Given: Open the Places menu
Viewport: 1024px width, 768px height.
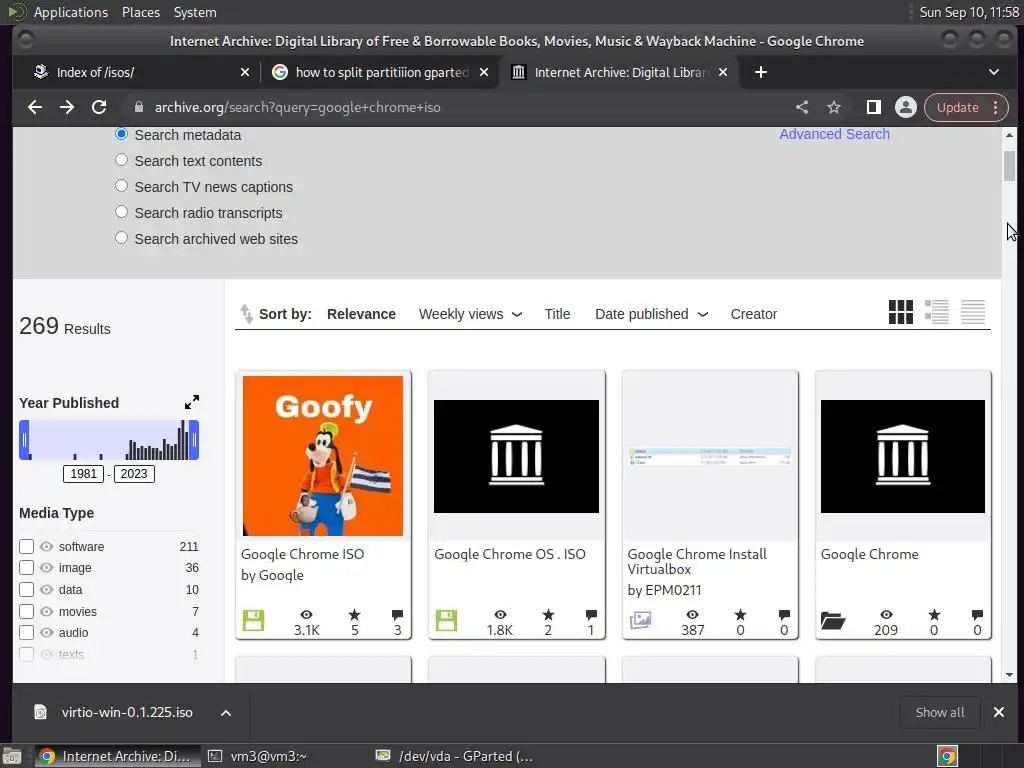Looking at the screenshot, I should (140, 12).
